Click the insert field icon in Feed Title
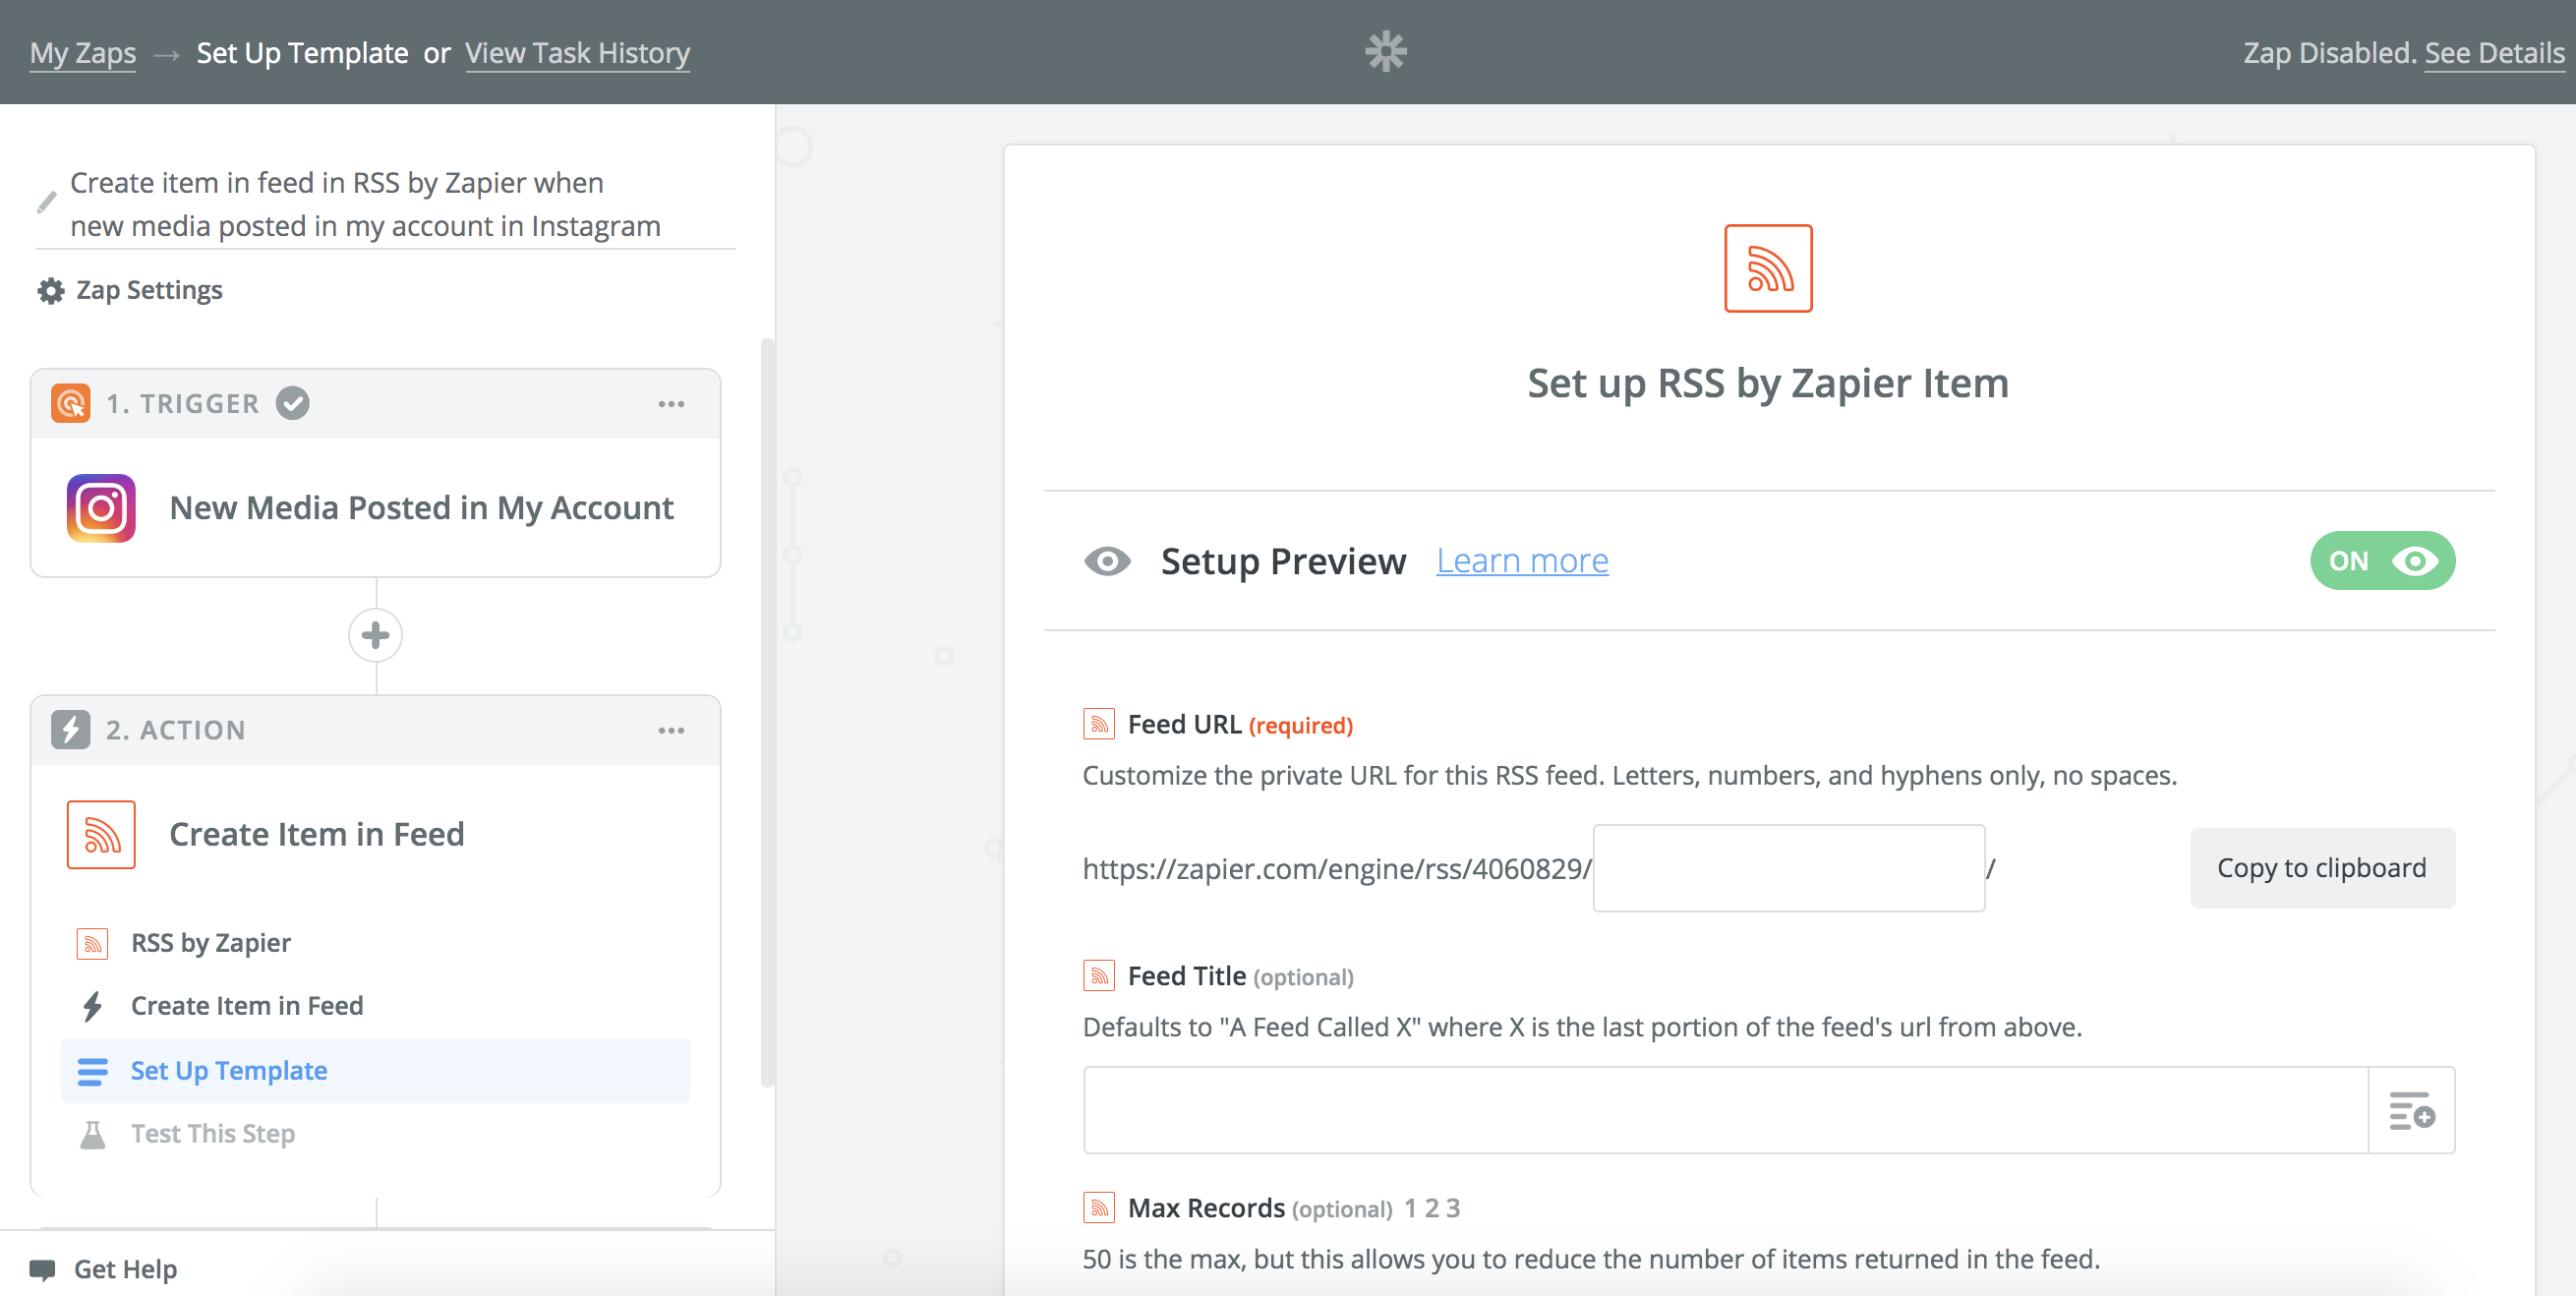The image size is (2576, 1296). (2410, 1110)
